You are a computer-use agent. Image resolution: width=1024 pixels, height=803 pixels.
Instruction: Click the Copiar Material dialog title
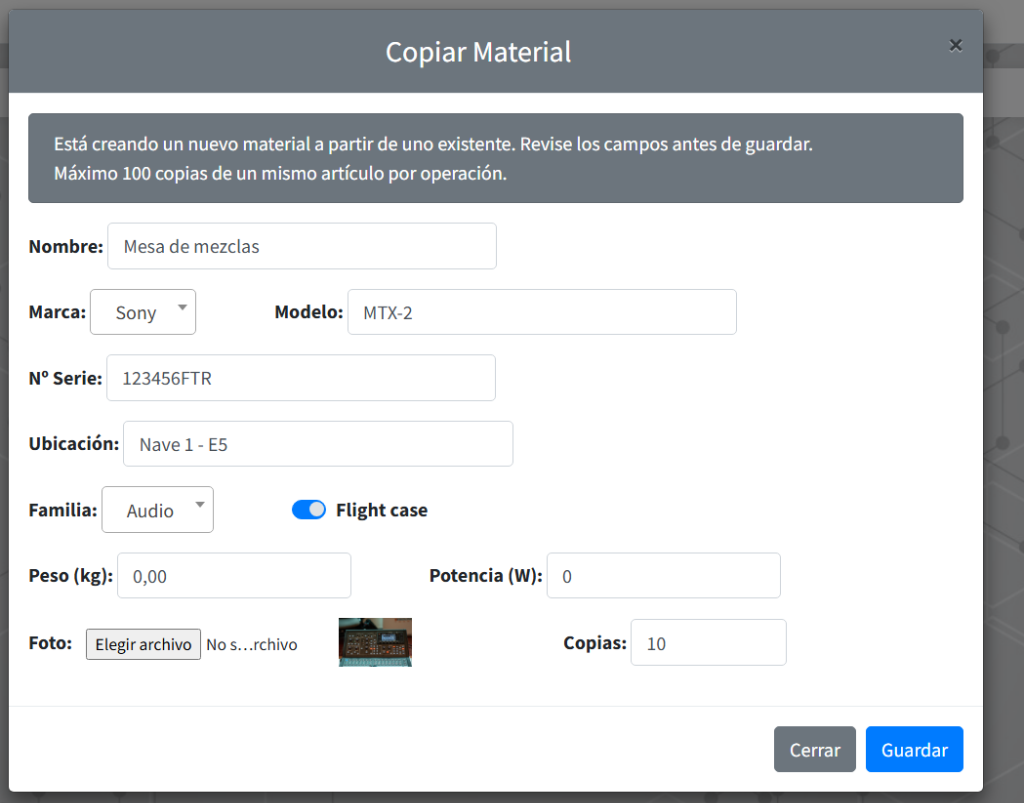coord(478,51)
